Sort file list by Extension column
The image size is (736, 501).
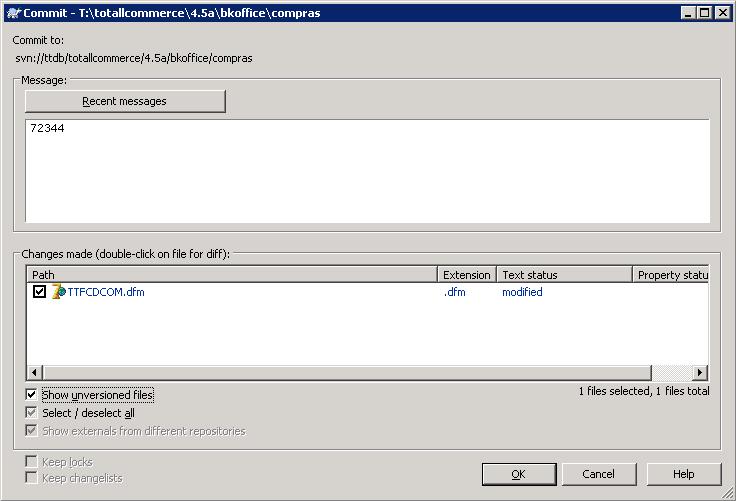(467, 275)
